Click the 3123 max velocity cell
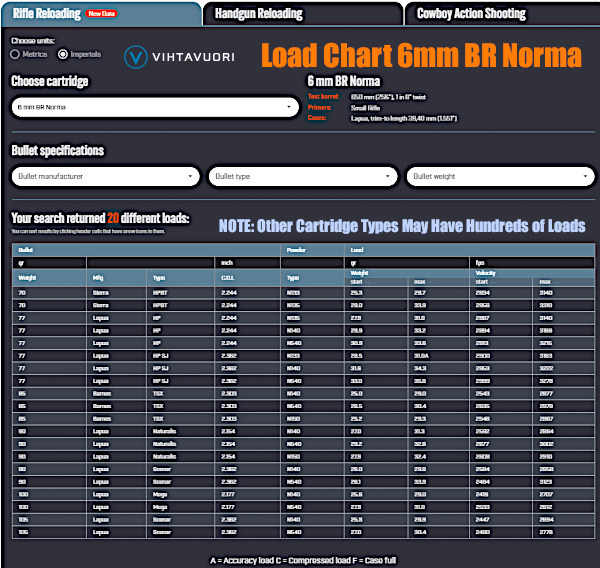600x568 pixels. click(x=563, y=482)
